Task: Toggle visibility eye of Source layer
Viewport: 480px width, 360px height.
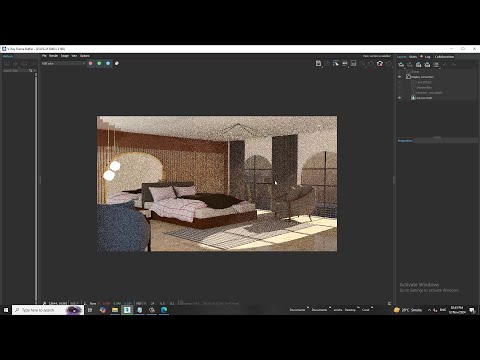Action: pos(400,98)
